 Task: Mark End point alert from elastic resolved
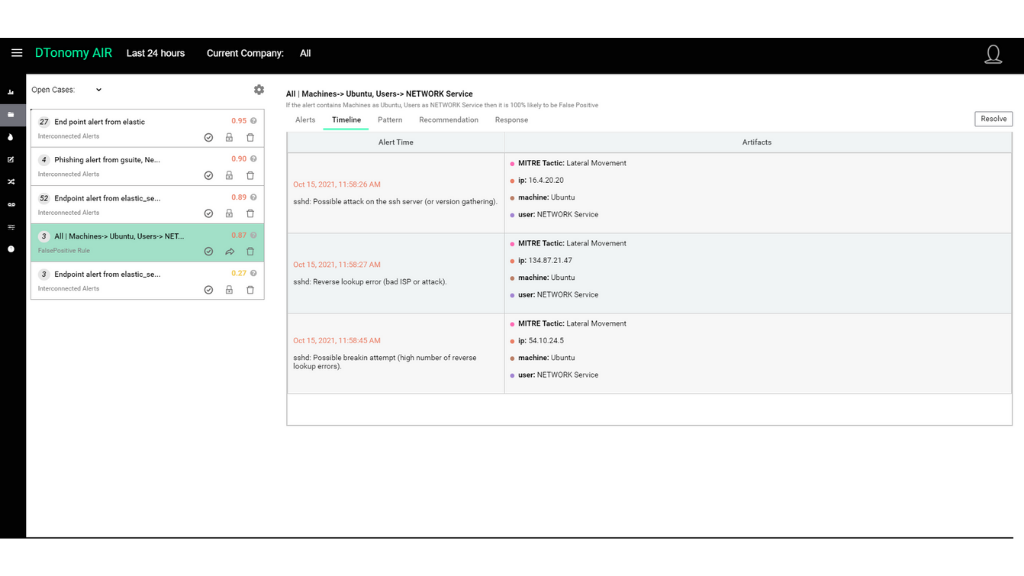coord(208,137)
